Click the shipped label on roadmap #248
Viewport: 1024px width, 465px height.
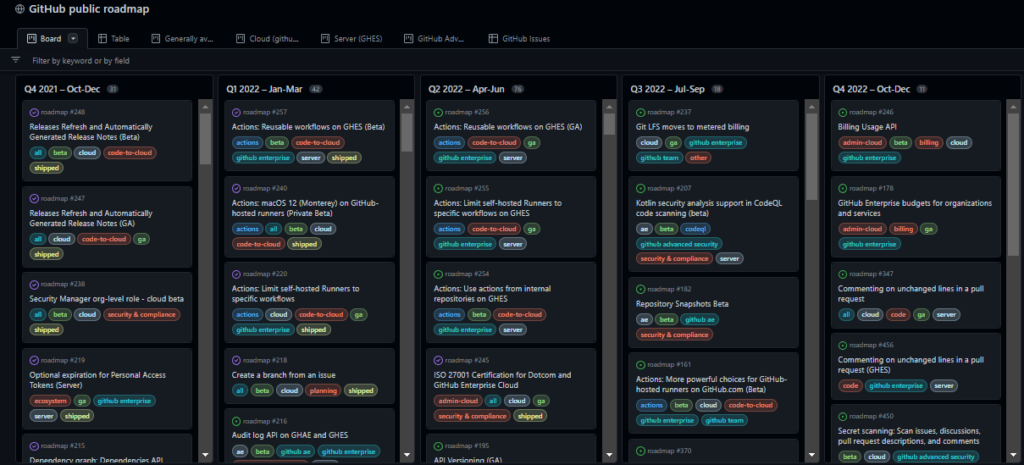click(46, 168)
